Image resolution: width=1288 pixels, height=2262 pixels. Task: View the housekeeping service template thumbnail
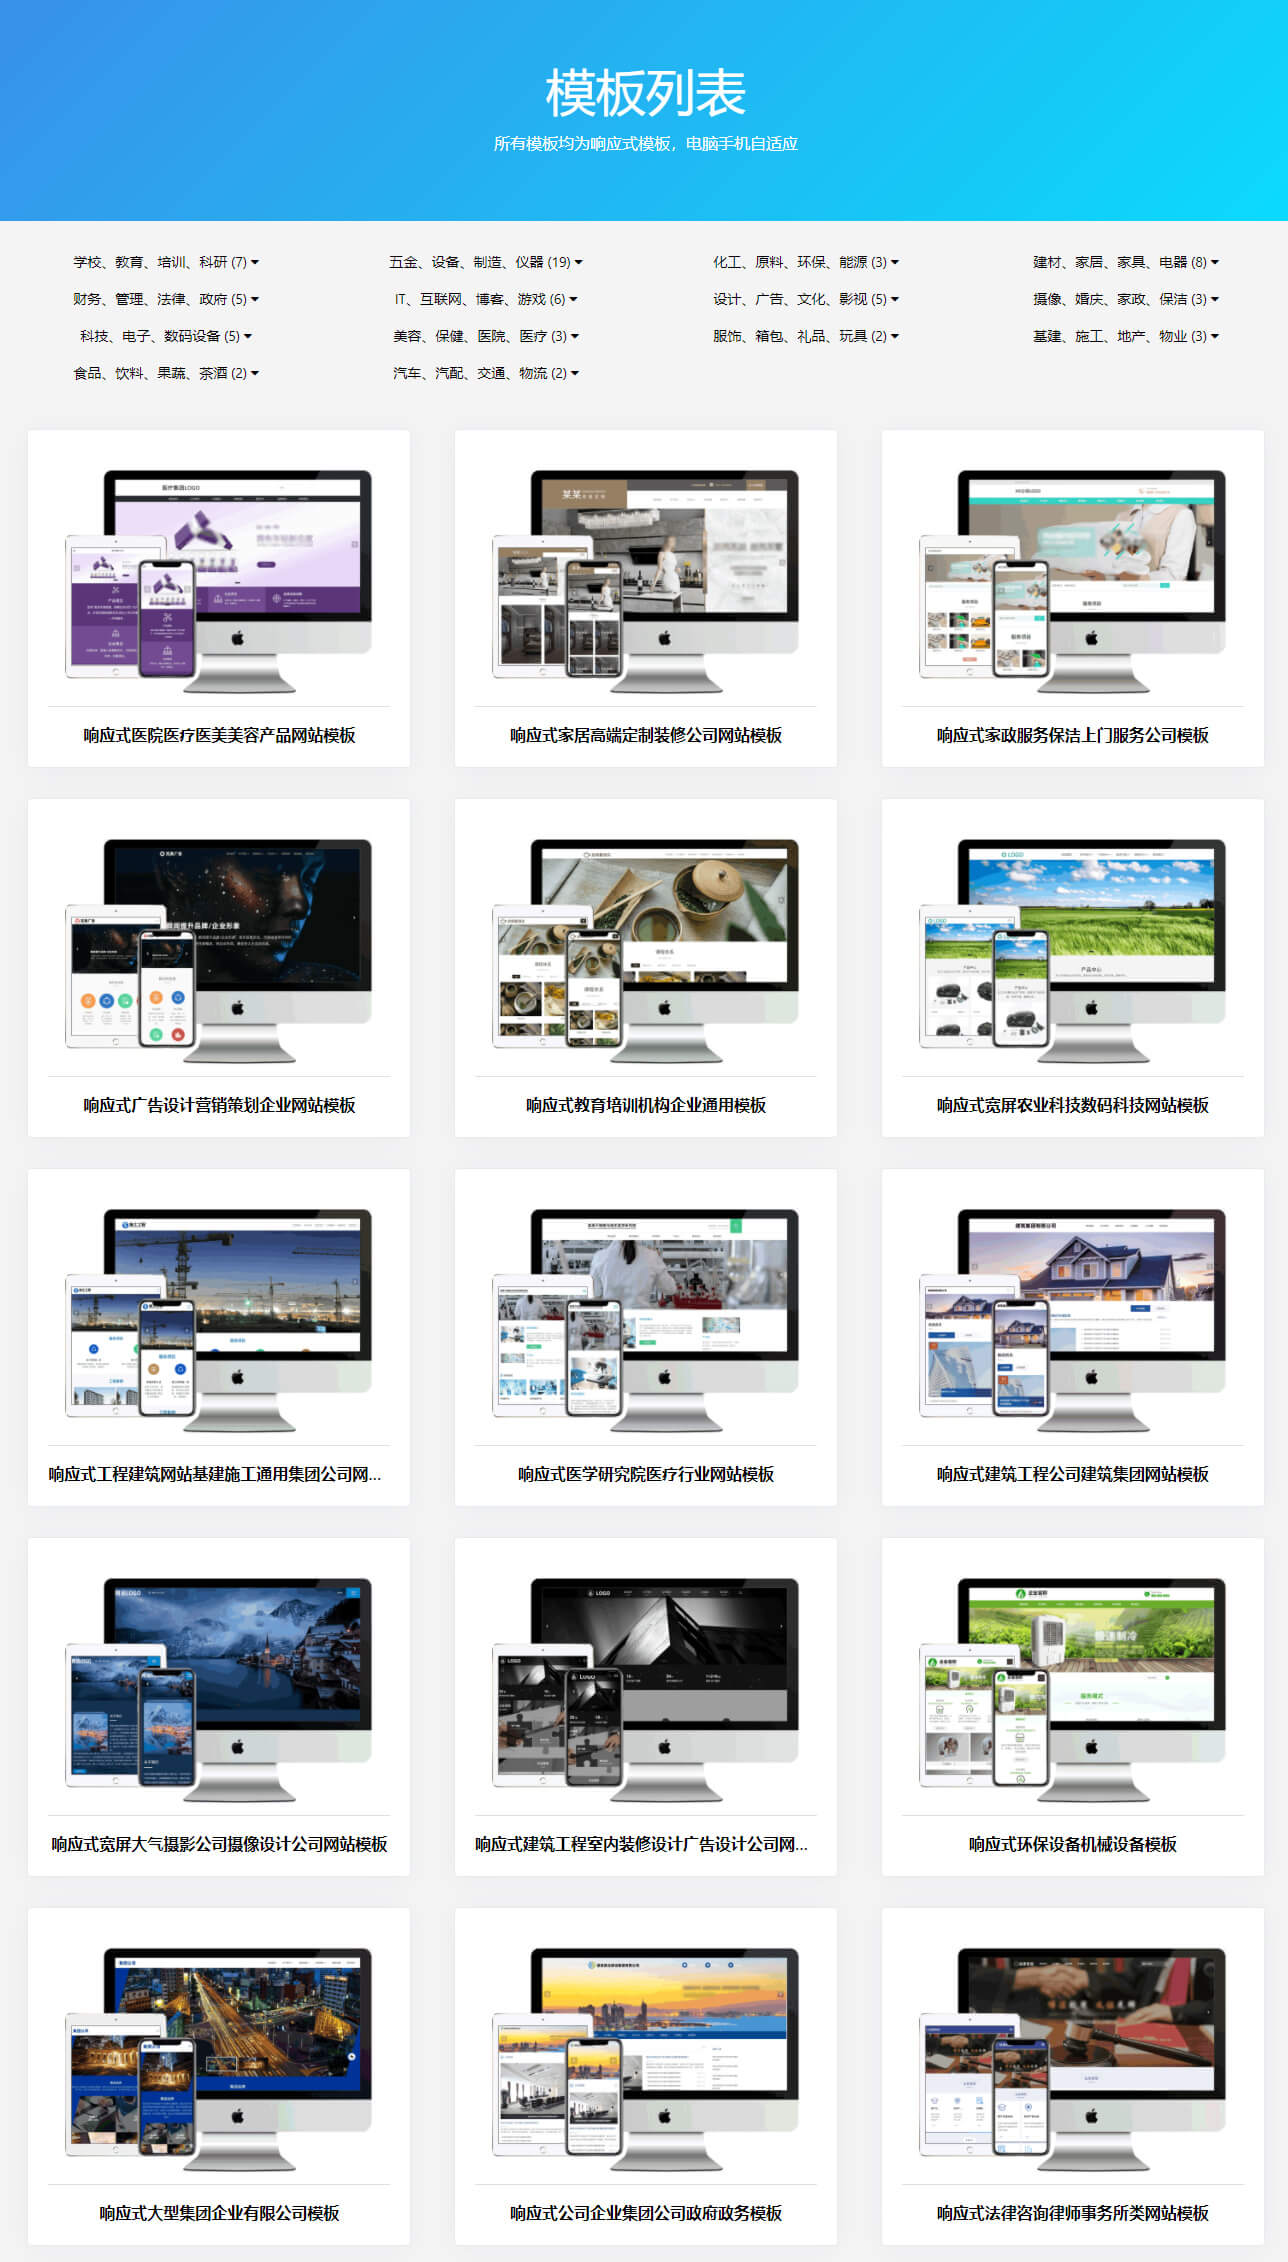click(x=1073, y=580)
